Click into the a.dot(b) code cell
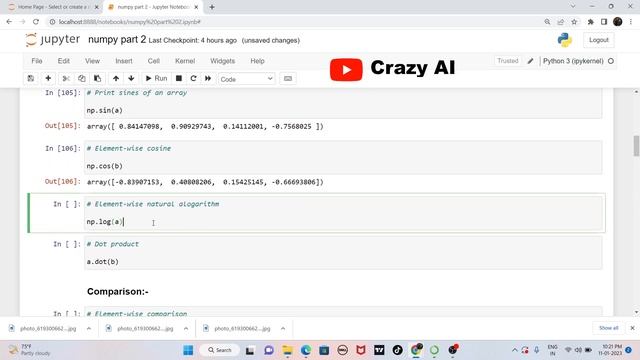Screen dimensions: 640x360 coord(343,253)
